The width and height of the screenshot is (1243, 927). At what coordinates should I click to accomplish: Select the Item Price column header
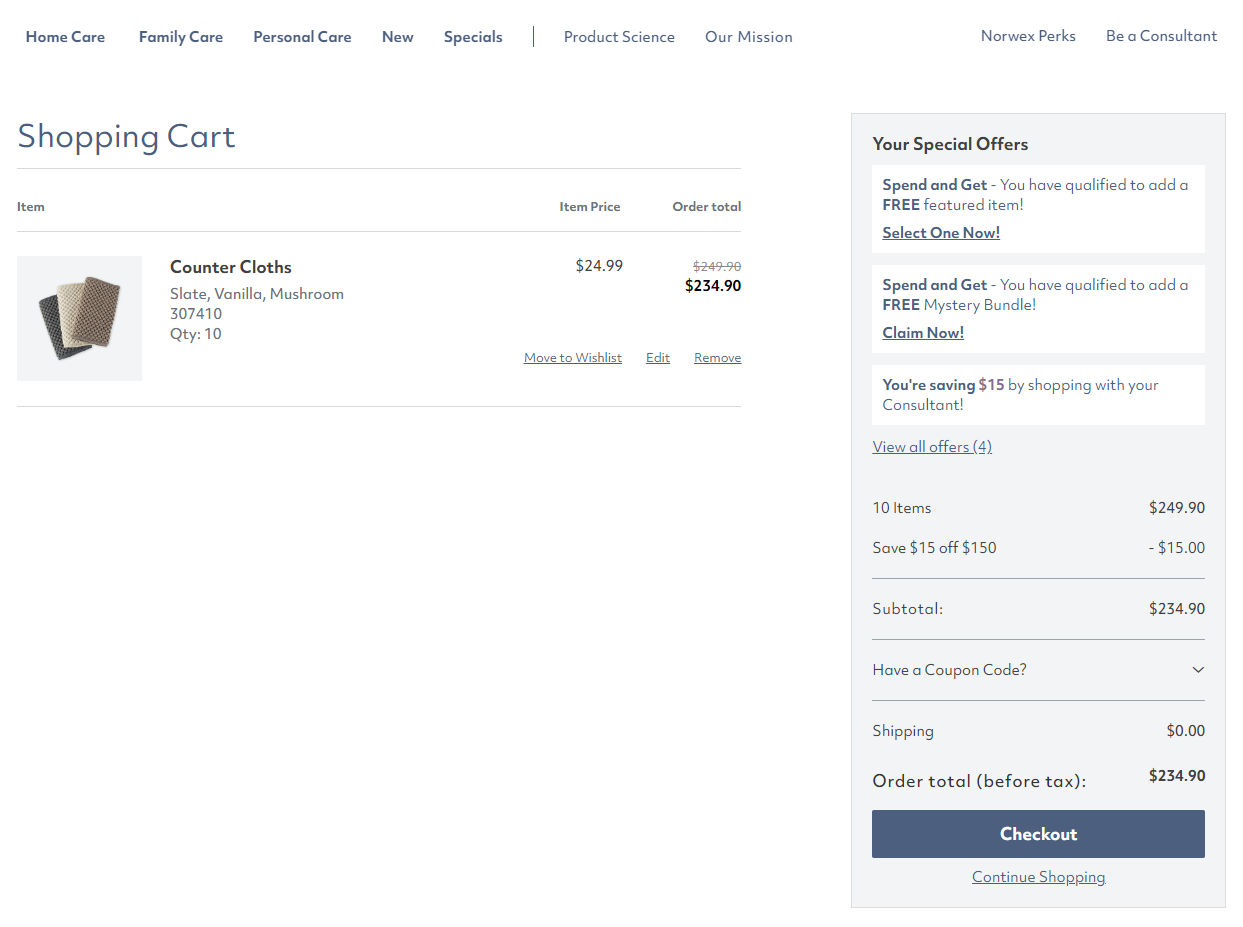click(590, 207)
